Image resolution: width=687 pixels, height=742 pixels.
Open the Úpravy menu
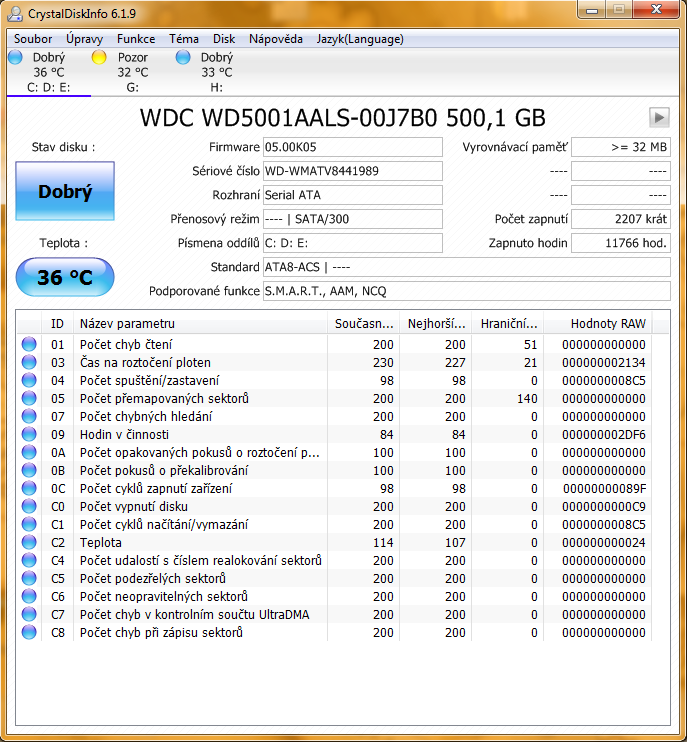coord(84,39)
